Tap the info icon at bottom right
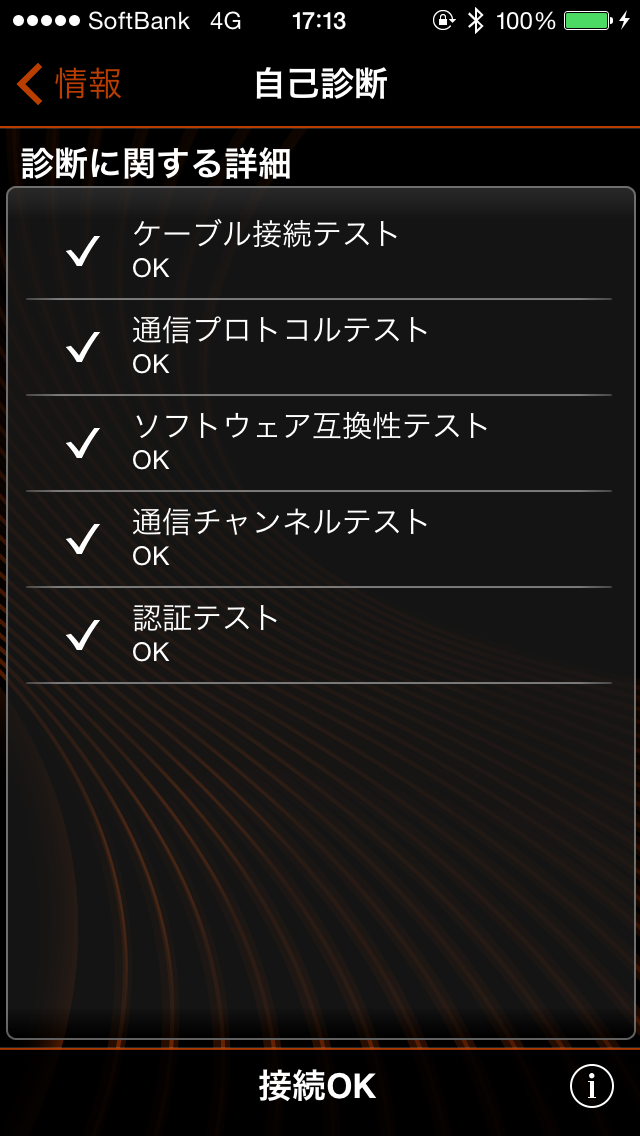640x1136 pixels. point(592,1086)
